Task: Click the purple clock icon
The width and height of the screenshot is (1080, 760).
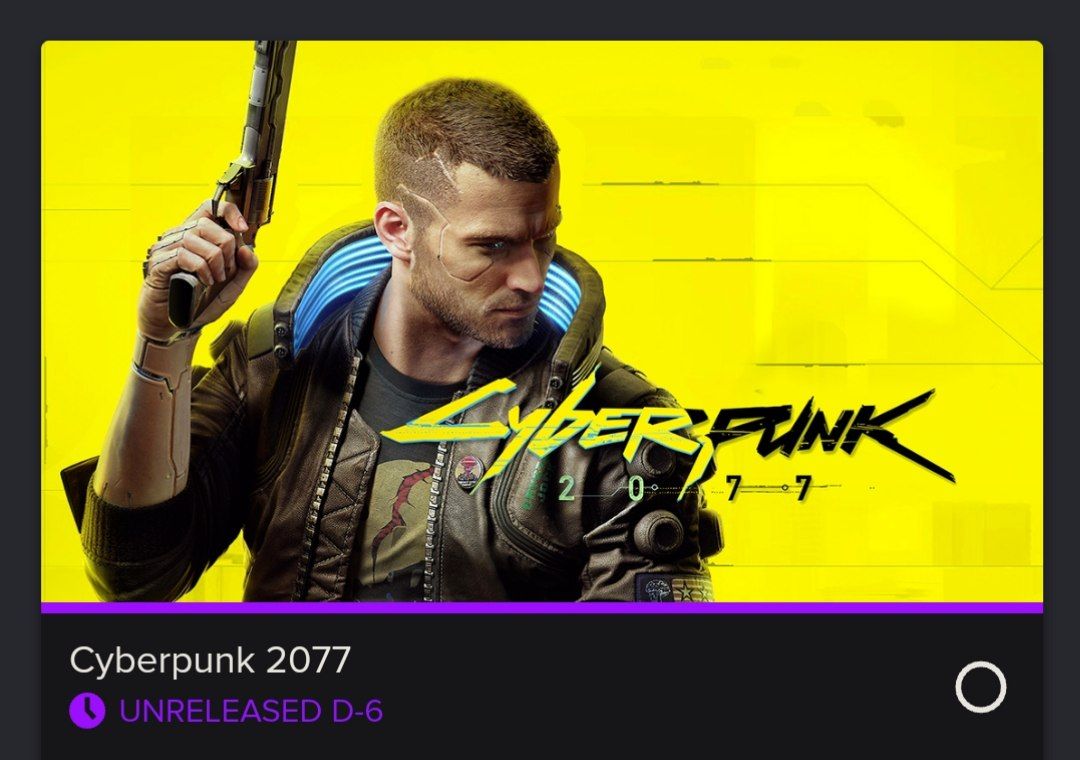Action: [x=87, y=710]
